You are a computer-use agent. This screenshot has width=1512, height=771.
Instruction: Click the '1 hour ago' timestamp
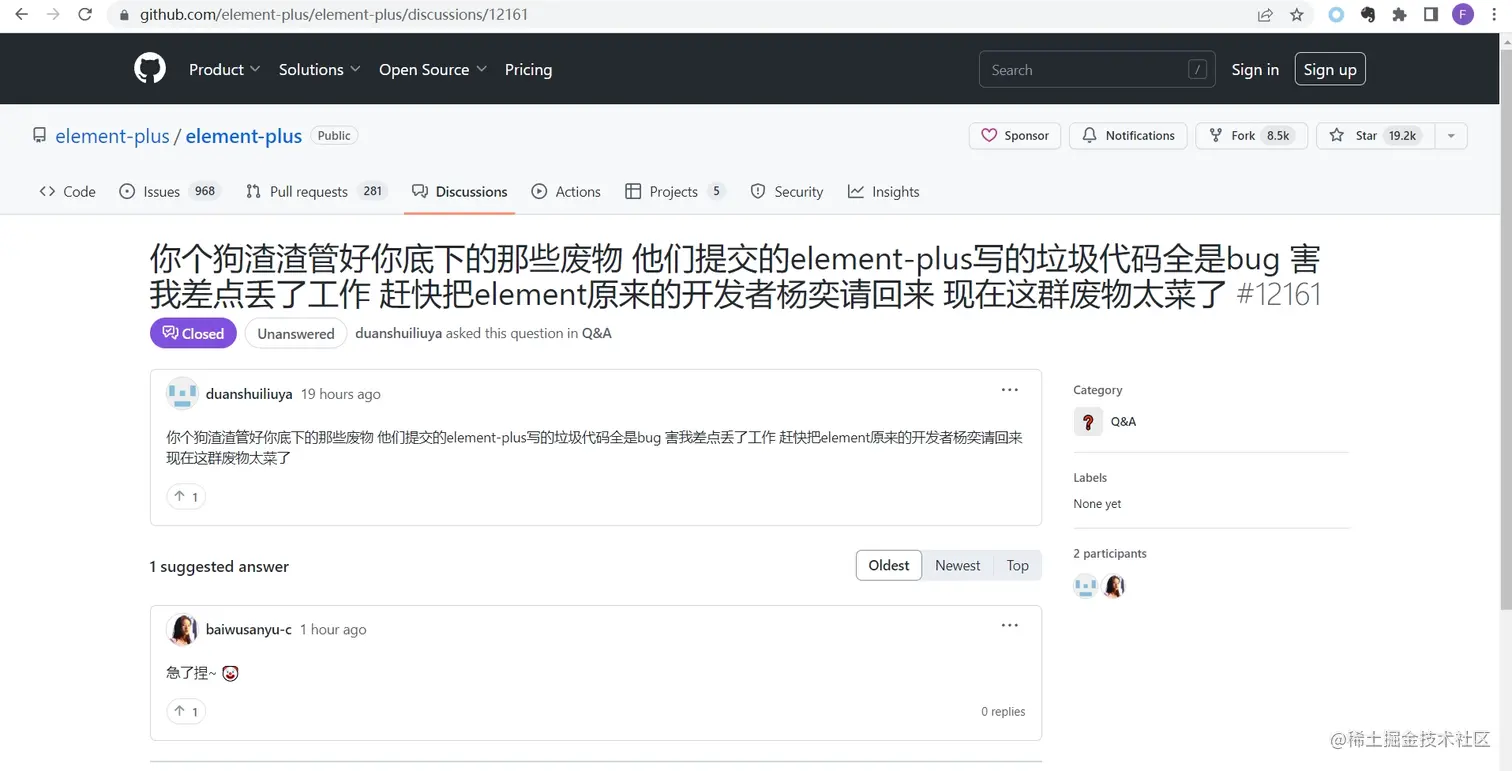[333, 630]
